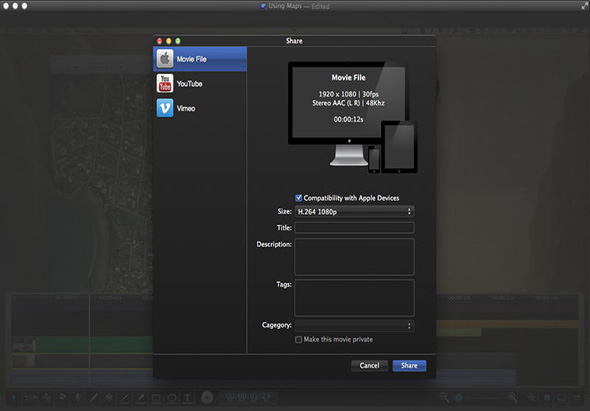
Task: Open the Size dropdown showing H.264 1080p
Action: coord(354,212)
